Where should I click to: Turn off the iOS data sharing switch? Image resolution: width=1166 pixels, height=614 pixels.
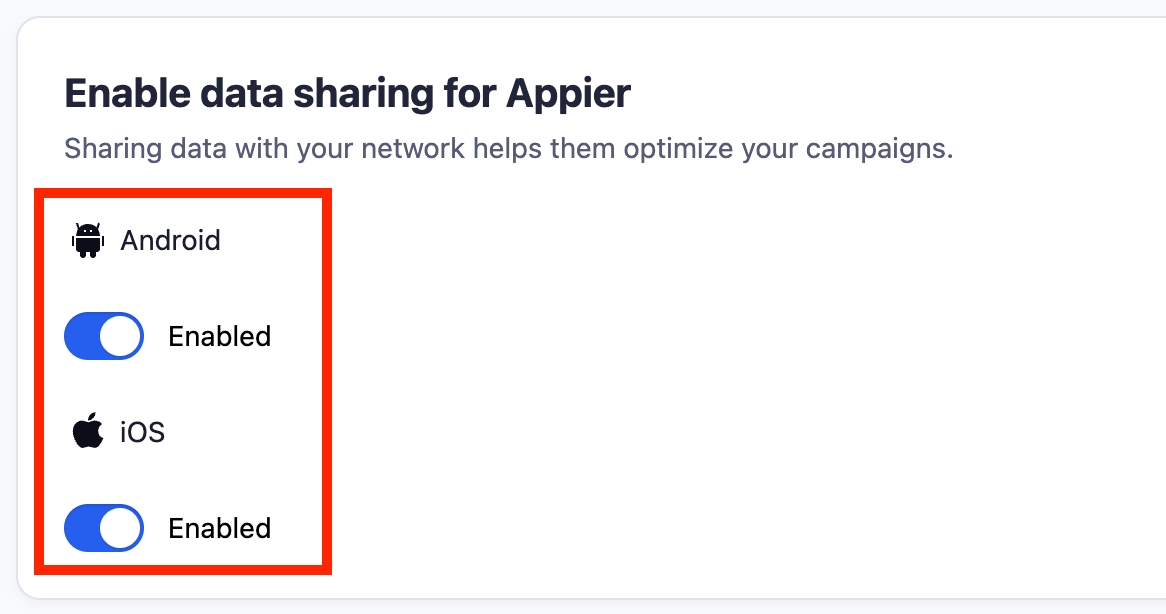(x=104, y=528)
